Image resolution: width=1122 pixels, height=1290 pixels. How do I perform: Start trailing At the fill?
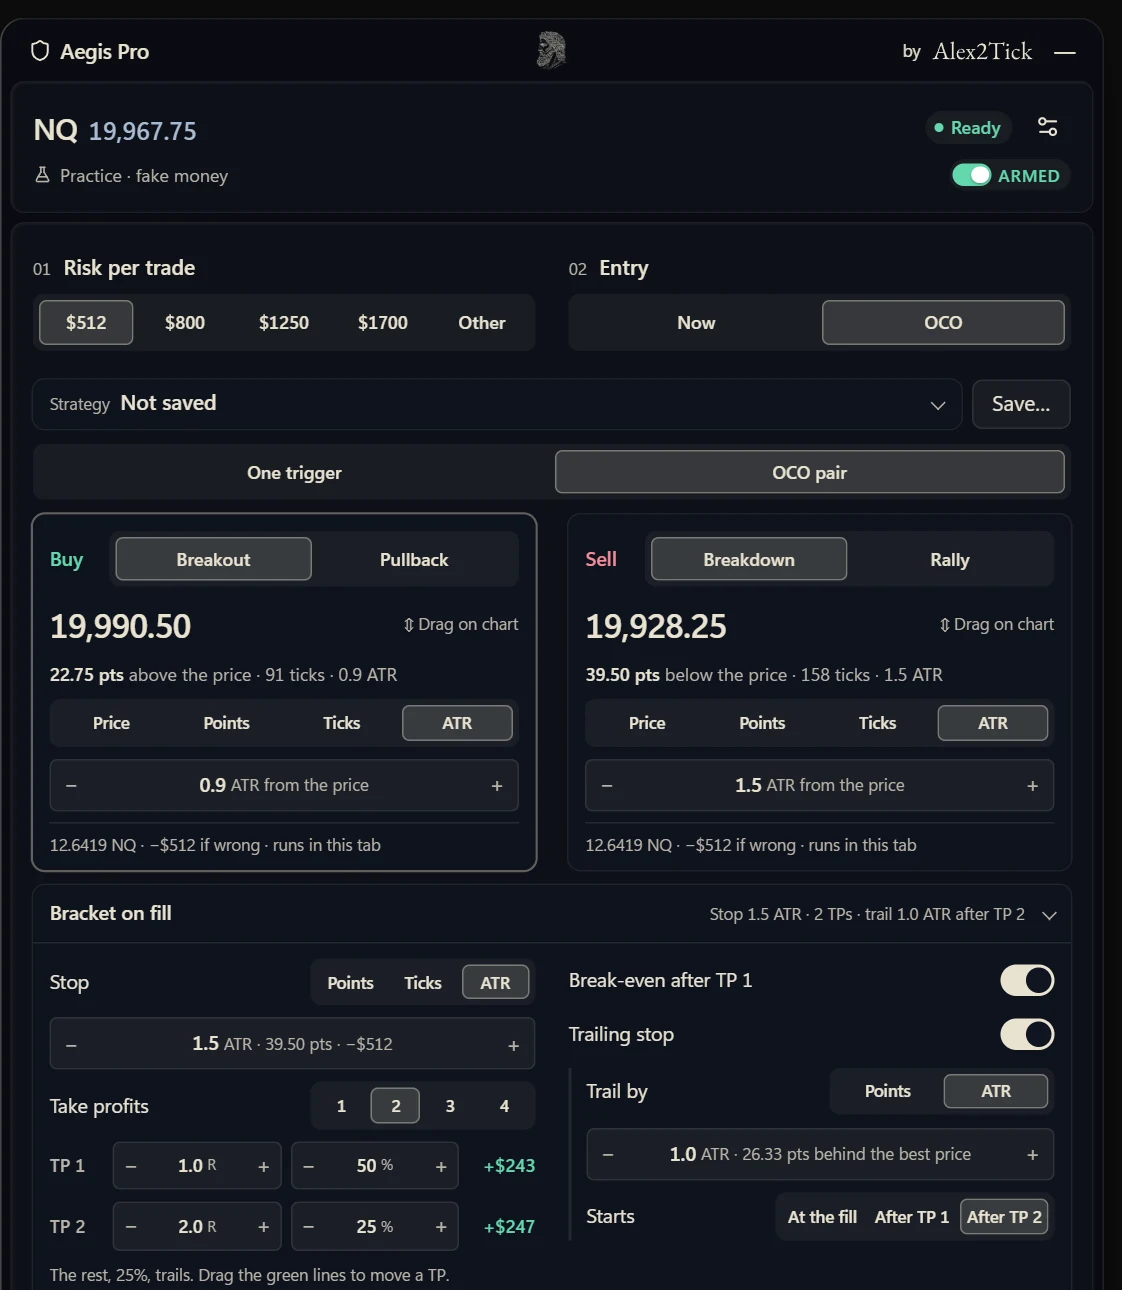(822, 1217)
